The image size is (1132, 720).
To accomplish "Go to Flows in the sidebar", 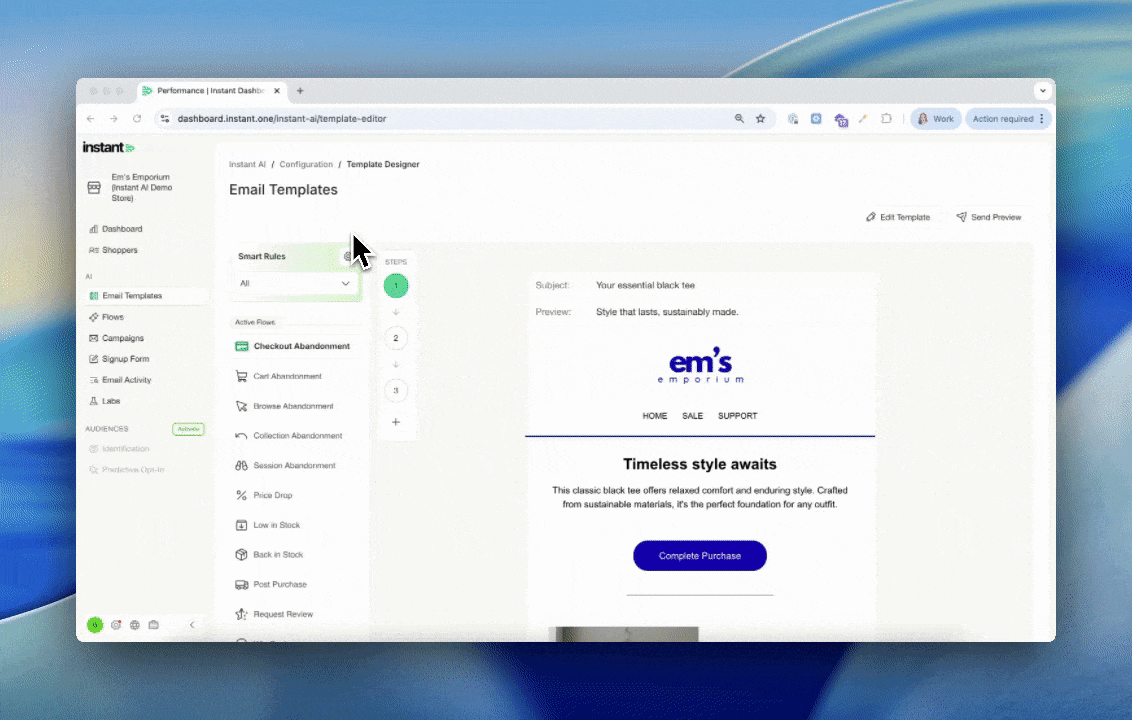I will click(x=112, y=317).
